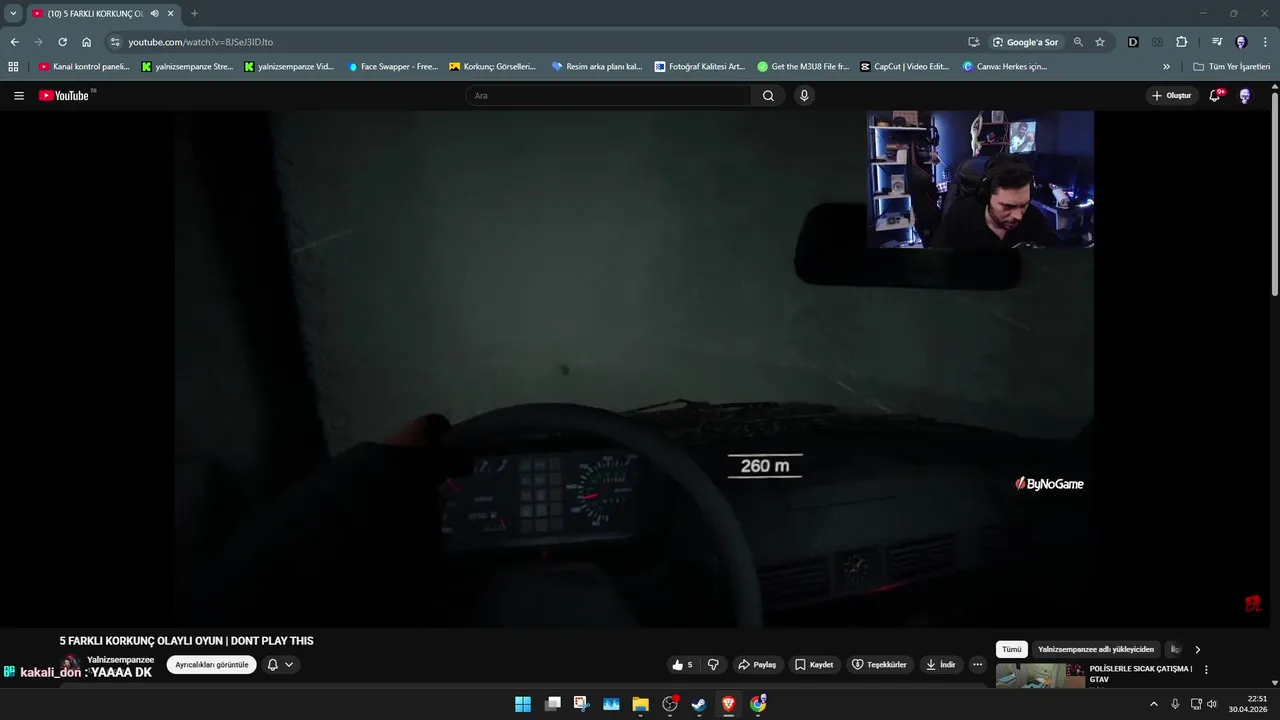Click the Teşekkürler thanks button
The image size is (1280, 720).
coord(879,665)
